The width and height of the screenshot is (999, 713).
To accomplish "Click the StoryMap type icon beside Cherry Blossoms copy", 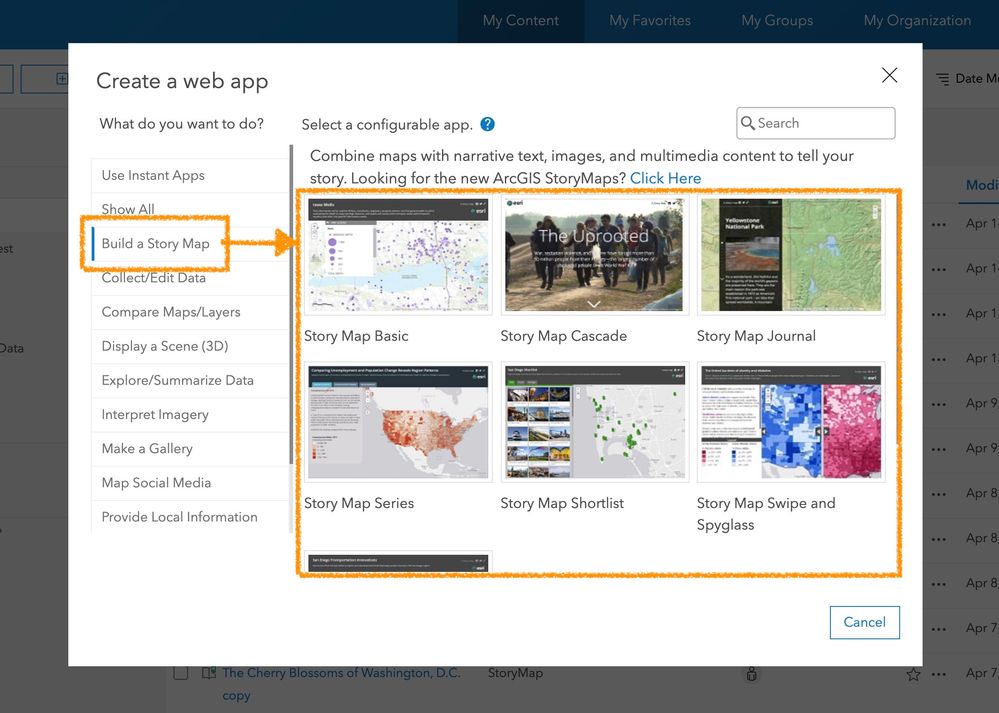I will pyautogui.click(x=207, y=673).
